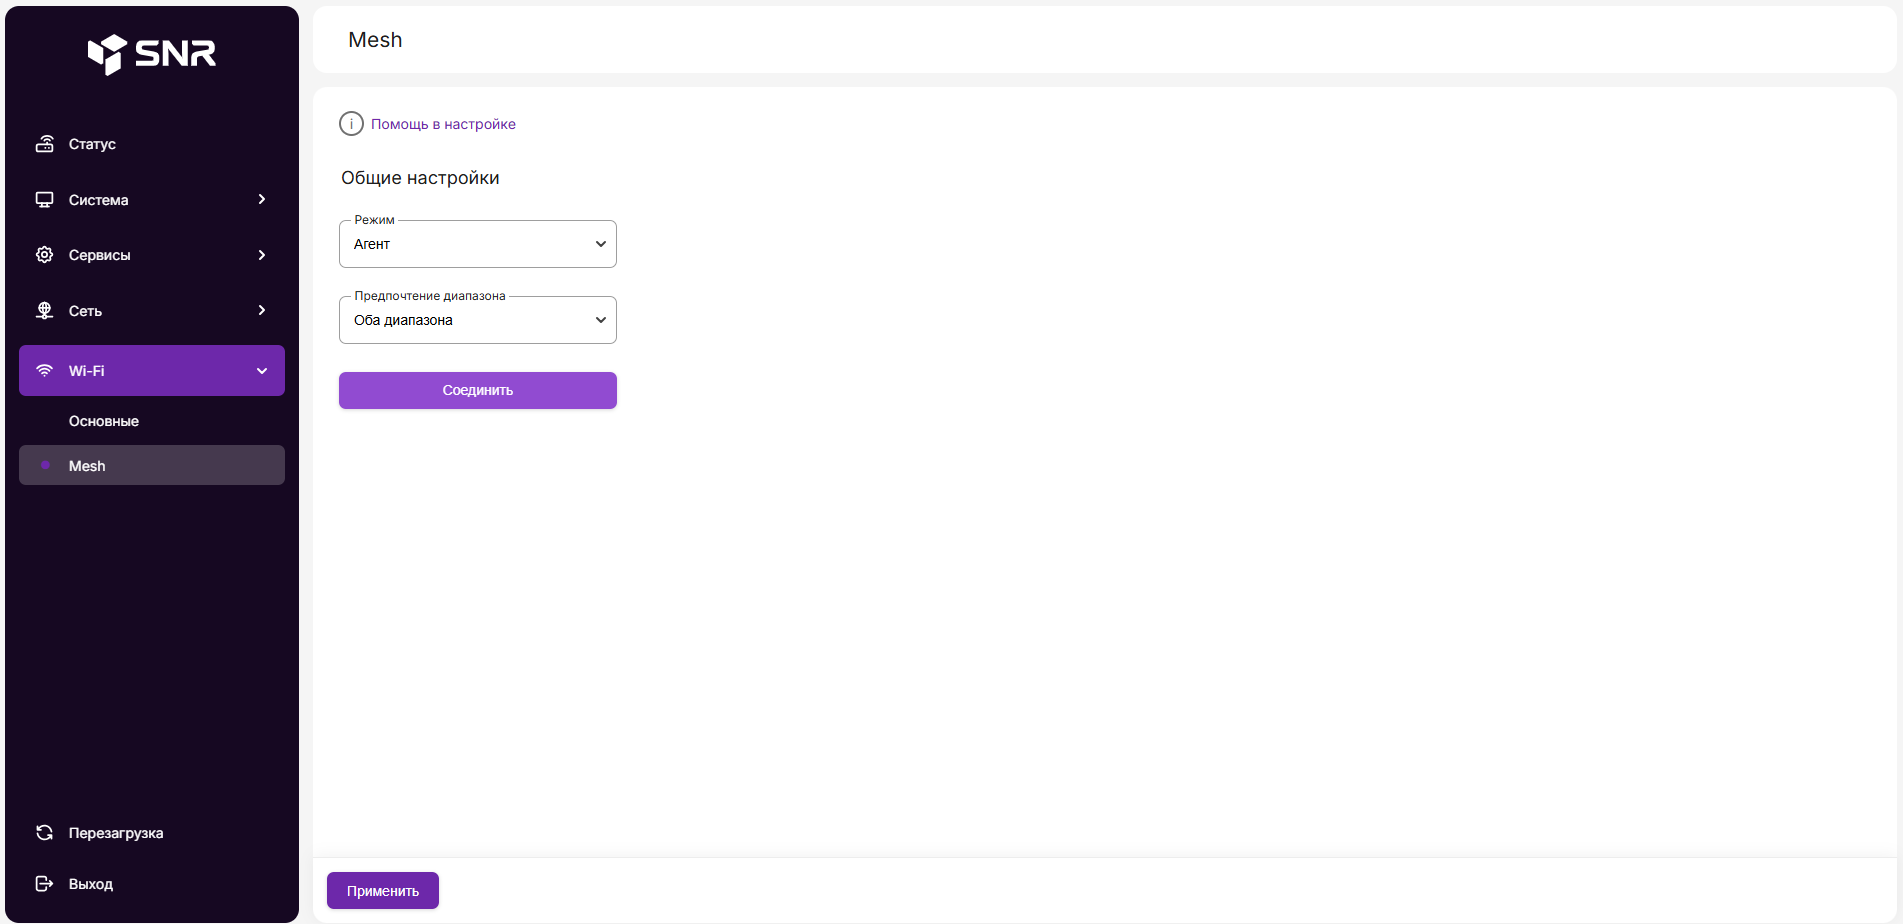Click the Перезагрузка reload icon

[x=45, y=833]
